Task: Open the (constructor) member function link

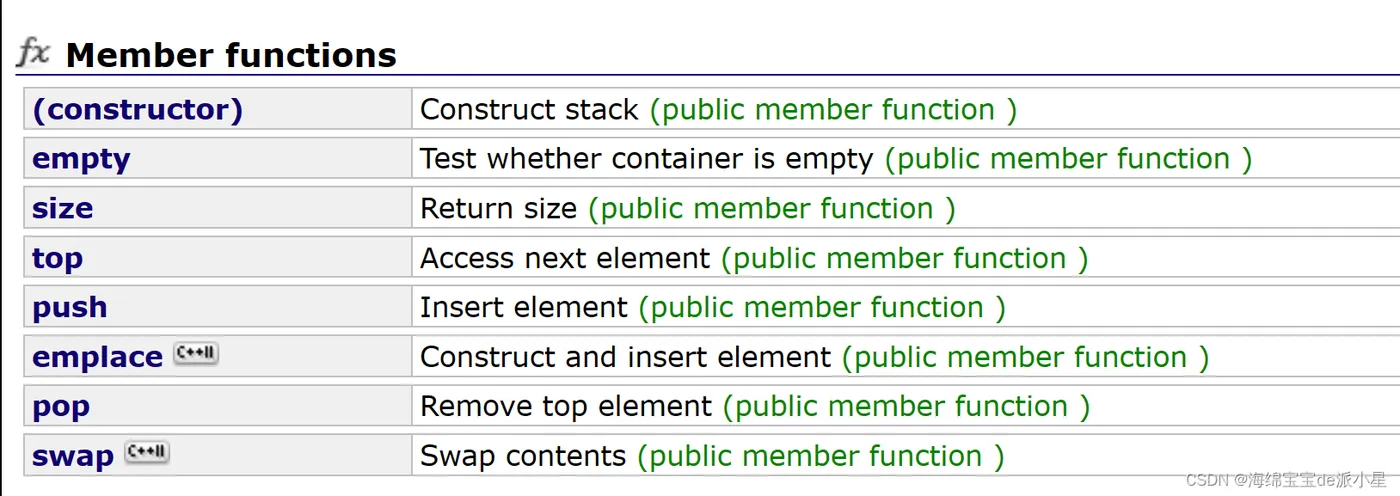Action: [137, 109]
